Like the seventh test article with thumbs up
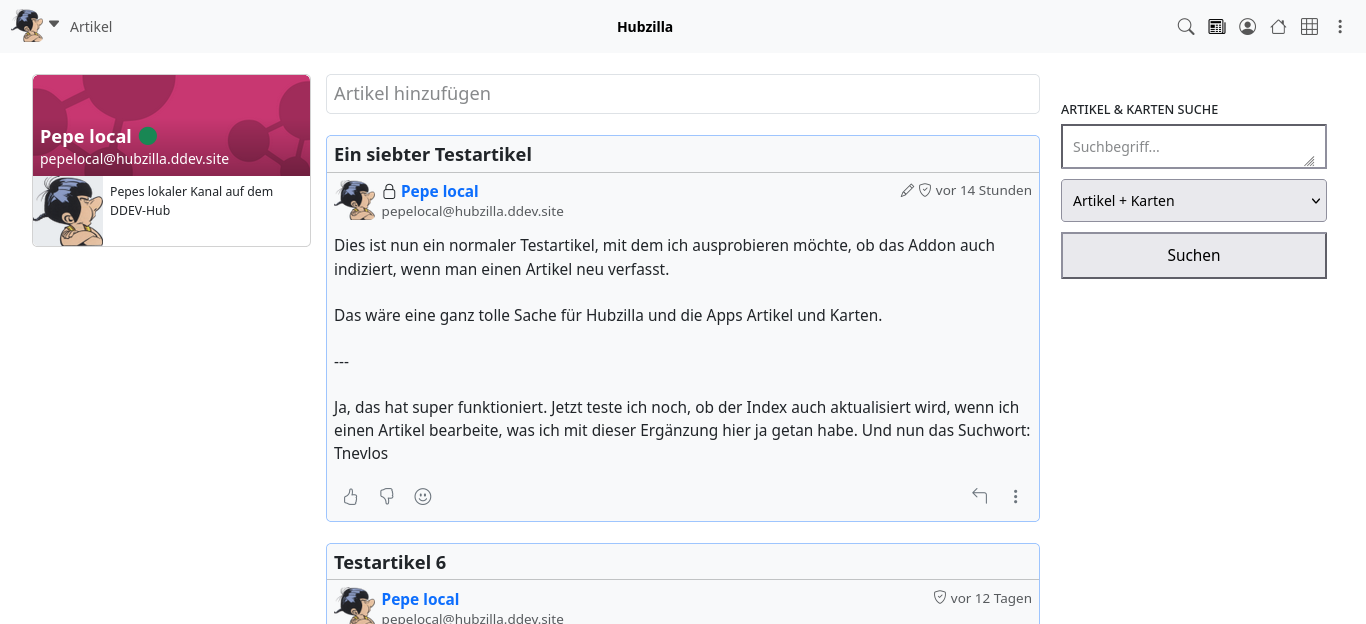Screen dimensions: 1366x624 tap(350, 496)
